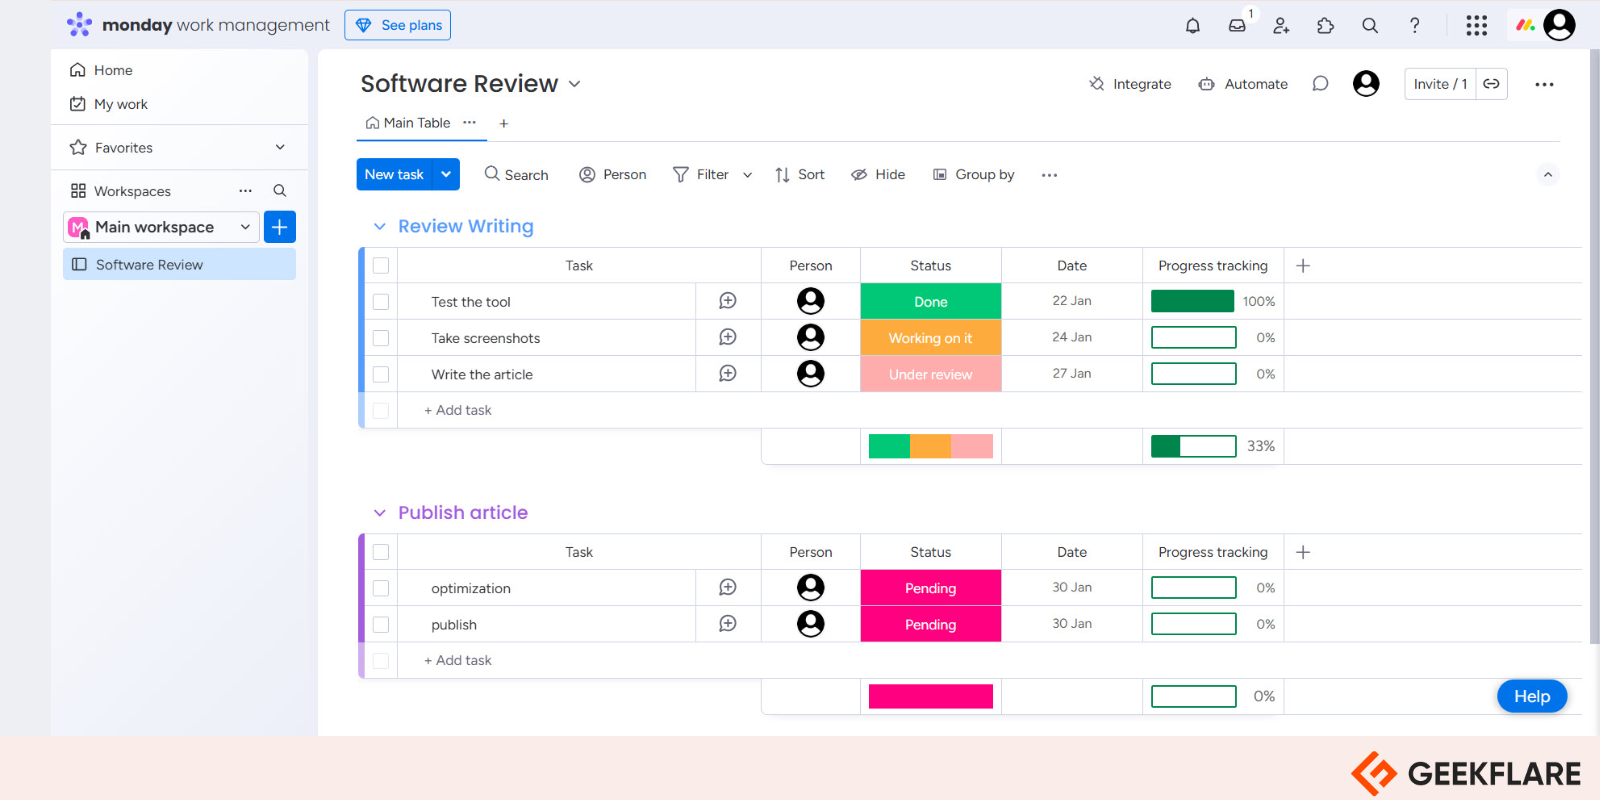Switch to Main Table tab
The image size is (1600, 800).
[408, 123]
